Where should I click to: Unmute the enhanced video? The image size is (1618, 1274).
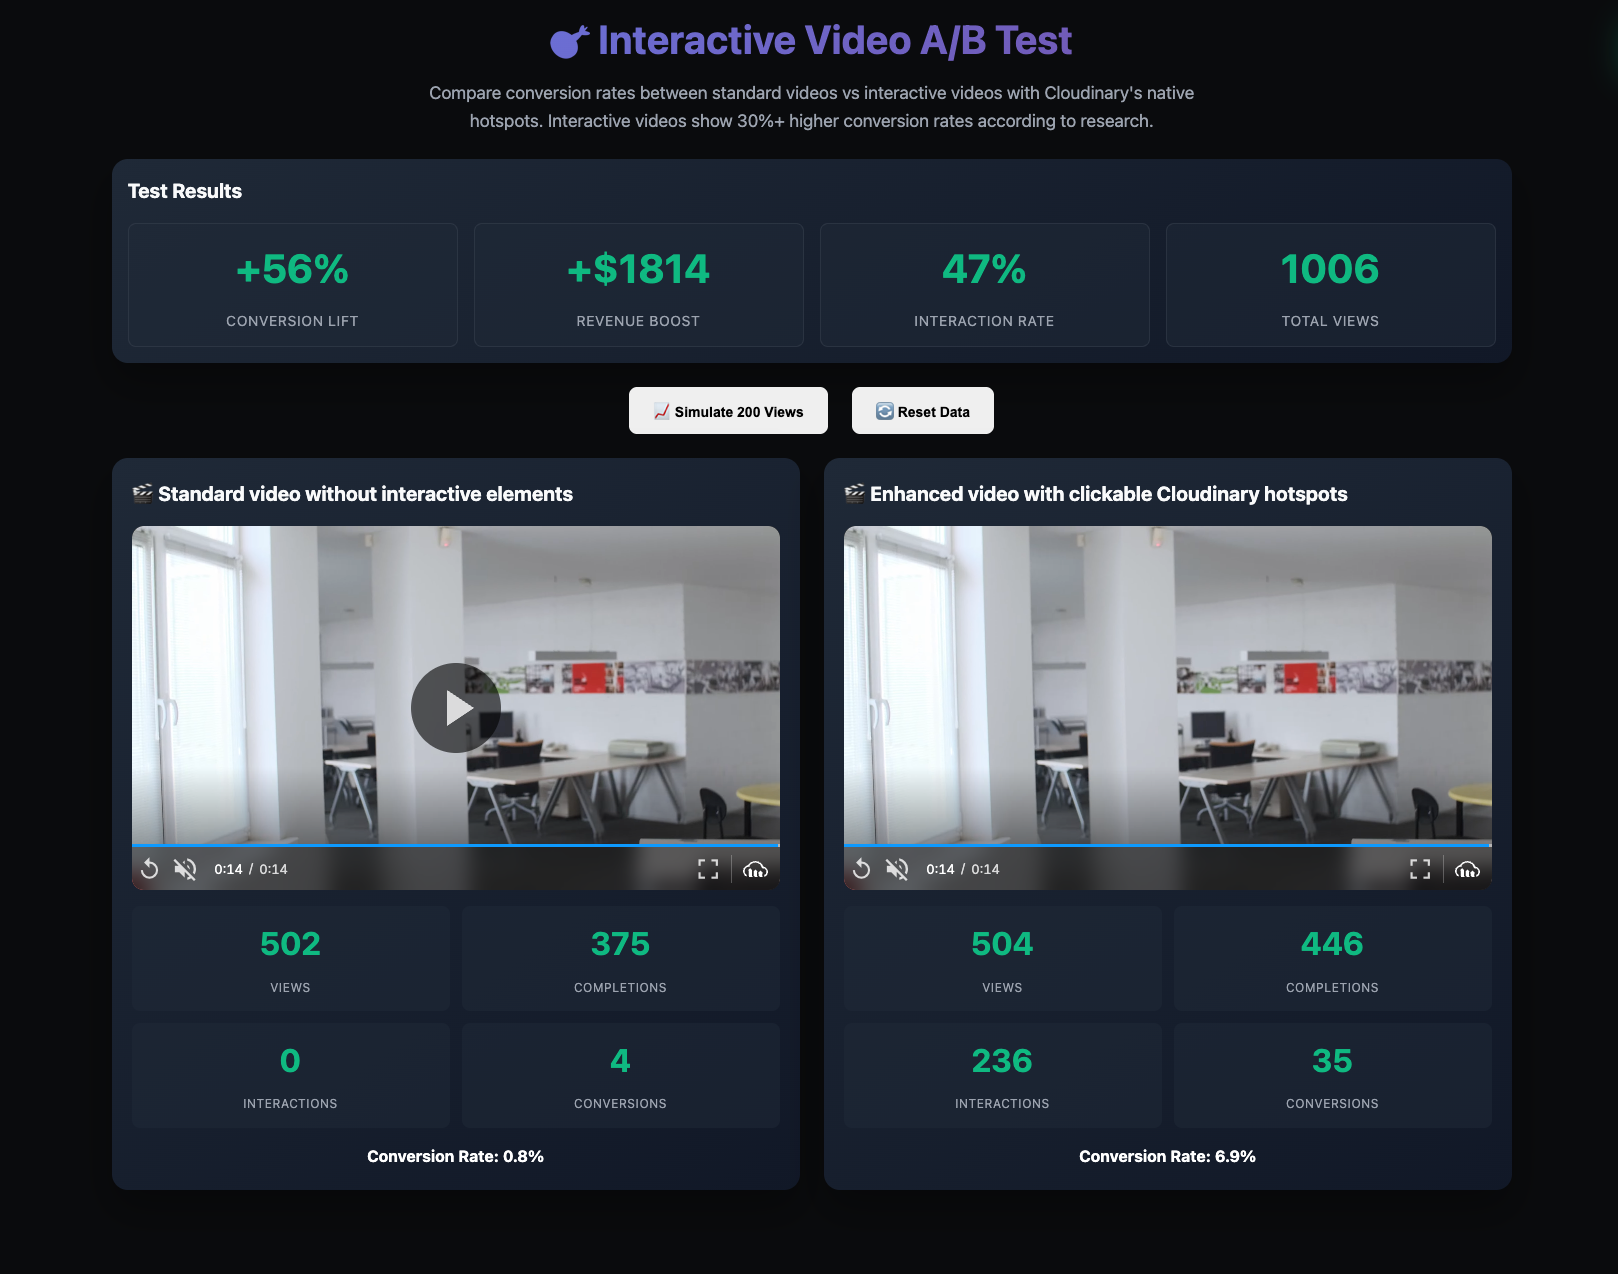[897, 869]
